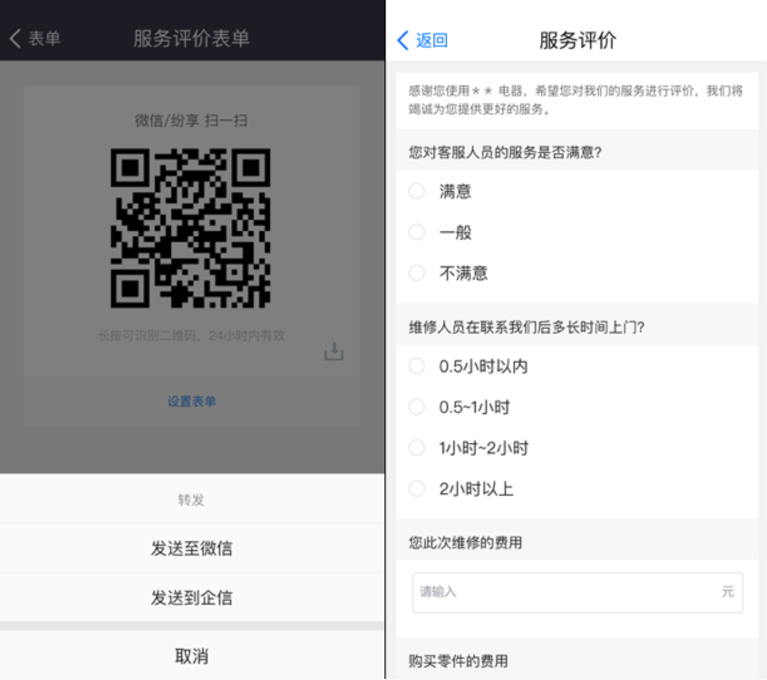Screen dimensions: 767x680
Task: Tap the 您此次维修的费用 label
Action: tap(465, 543)
